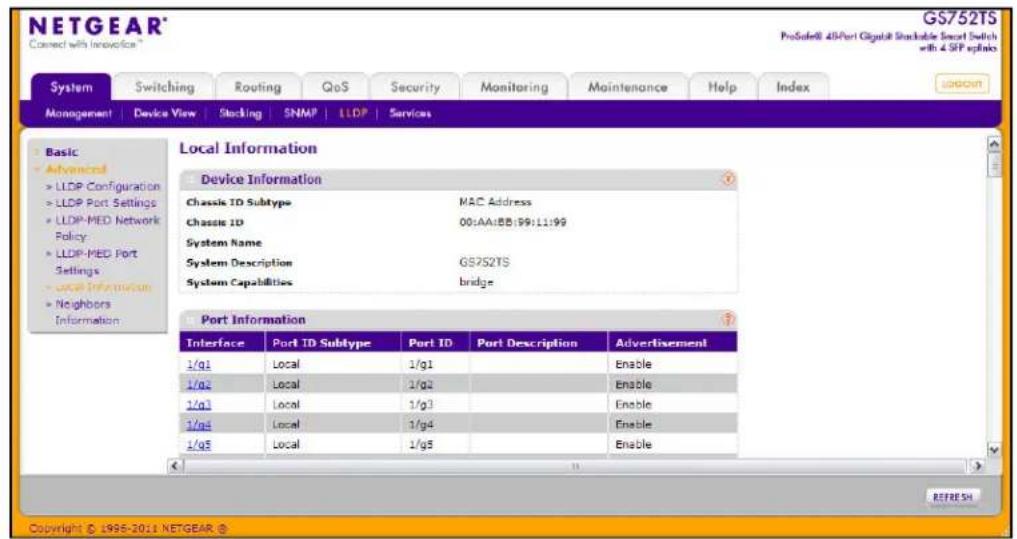Click the GS752TS system description value
This screenshot has width=1017, height=539.
tap(485, 263)
